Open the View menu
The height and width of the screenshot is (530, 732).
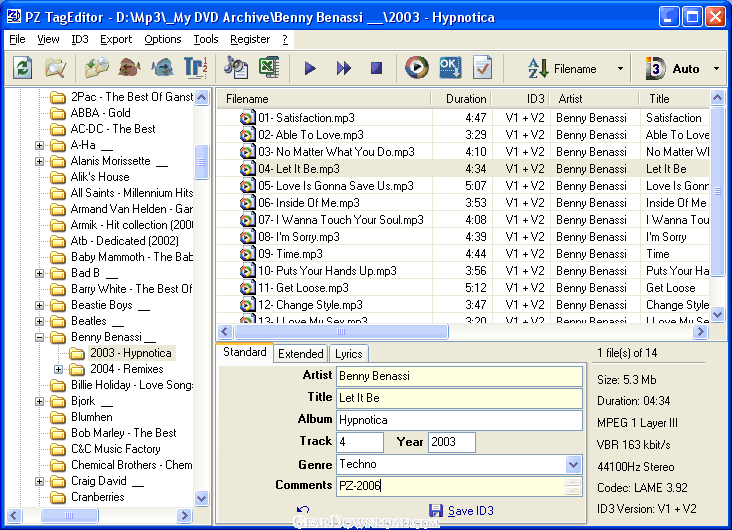[48, 39]
